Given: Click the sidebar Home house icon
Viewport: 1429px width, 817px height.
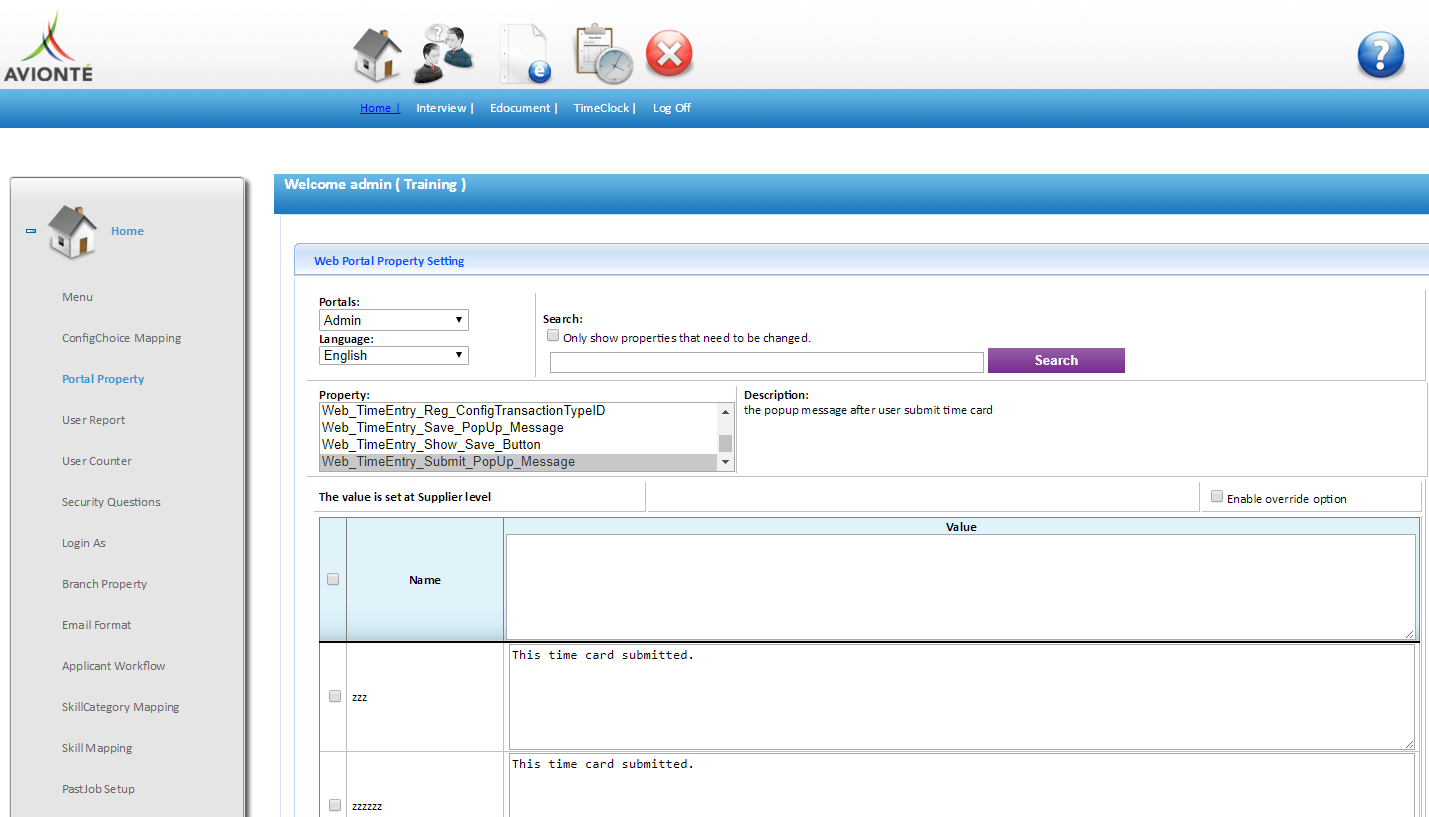Looking at the screenshot, I should 73,232.
